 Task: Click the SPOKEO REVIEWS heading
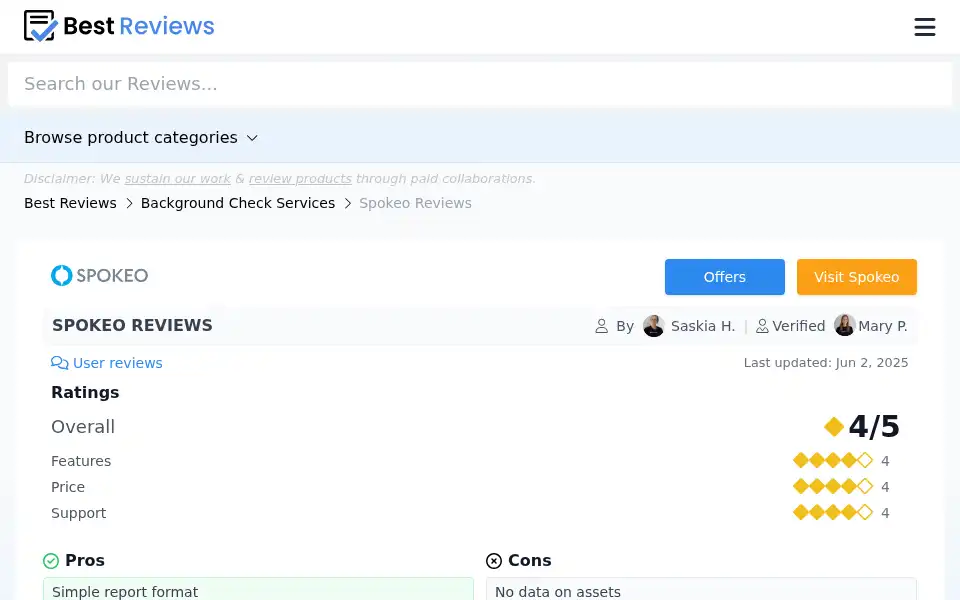coord(132,326)
